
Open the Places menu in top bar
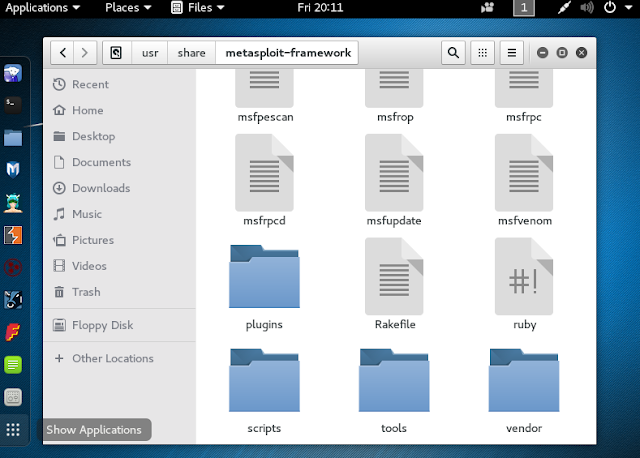point(128,8)
